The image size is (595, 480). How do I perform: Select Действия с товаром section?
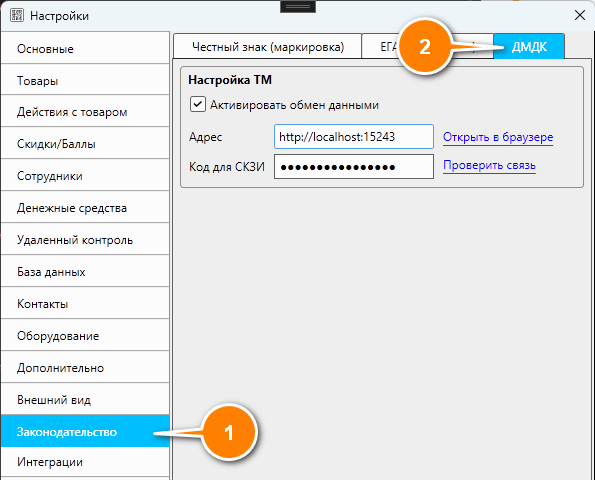click(85, 112)
